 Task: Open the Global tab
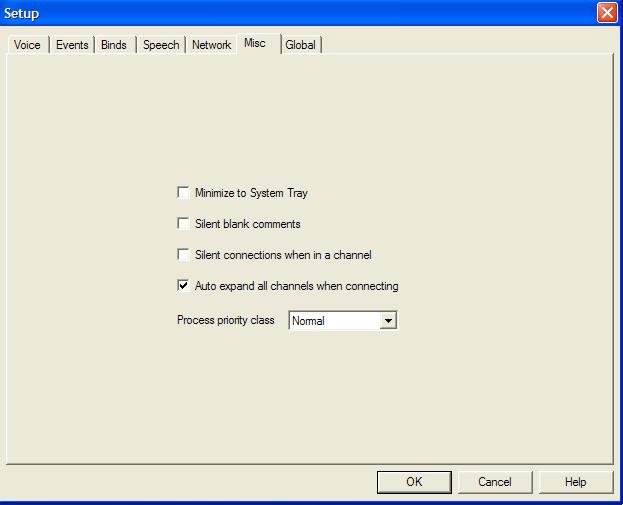point(300,45)
